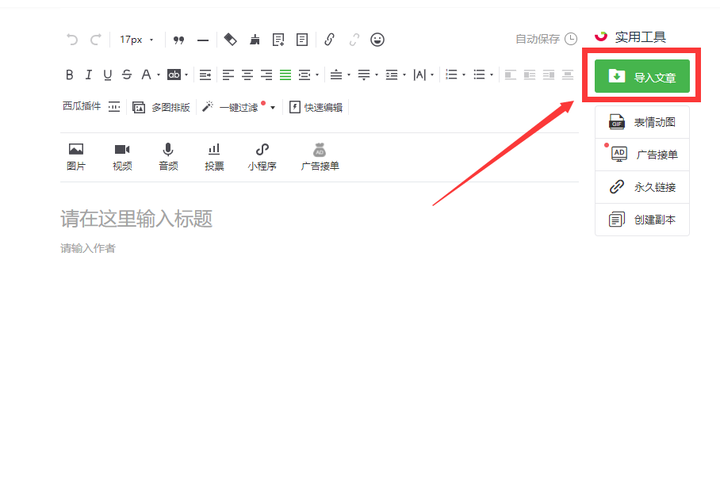The image size is (720, 501).
Task: Open the text background highlight color picker
Action: click(x=174, y=74)
